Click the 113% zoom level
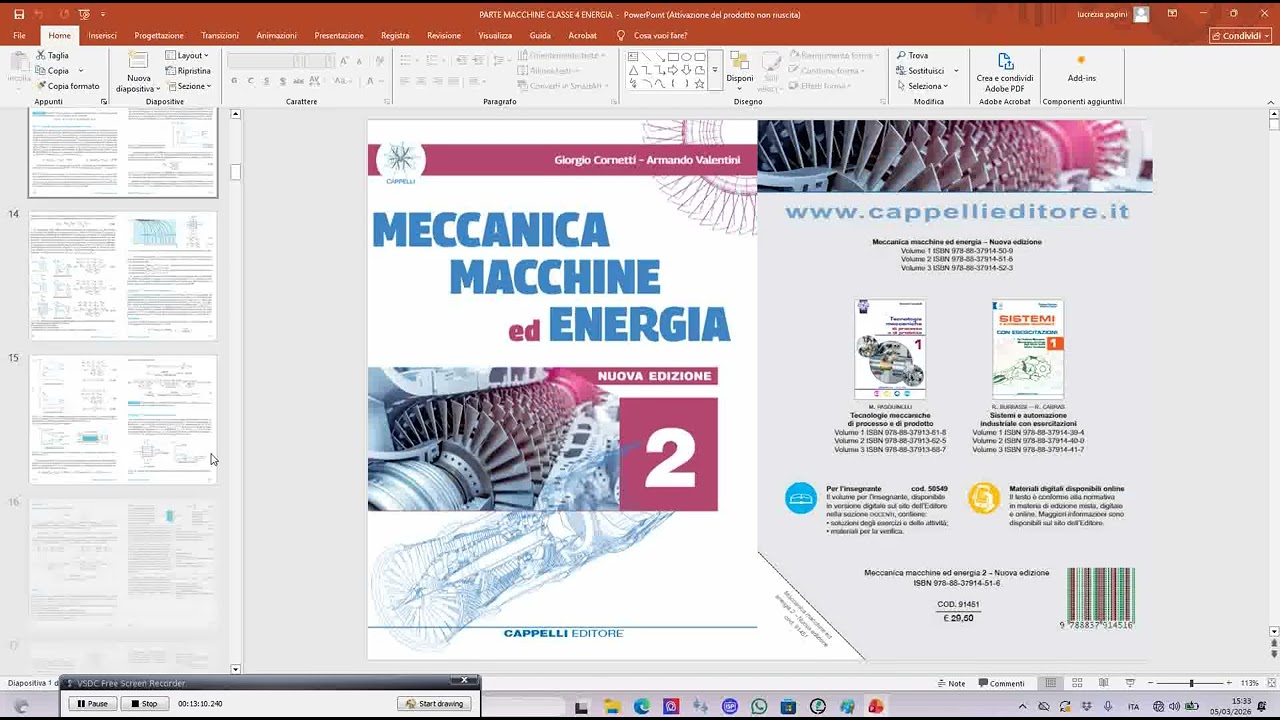1280x720 pixels. click(1249, 683)
